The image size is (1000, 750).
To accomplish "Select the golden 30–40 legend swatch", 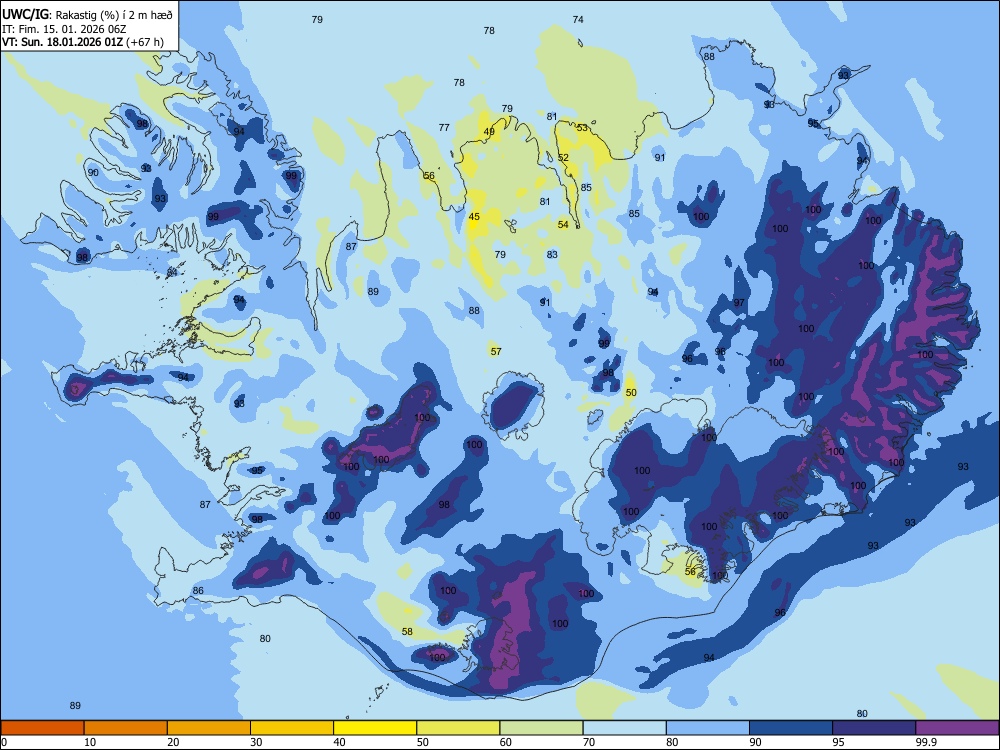I will 292,728.
